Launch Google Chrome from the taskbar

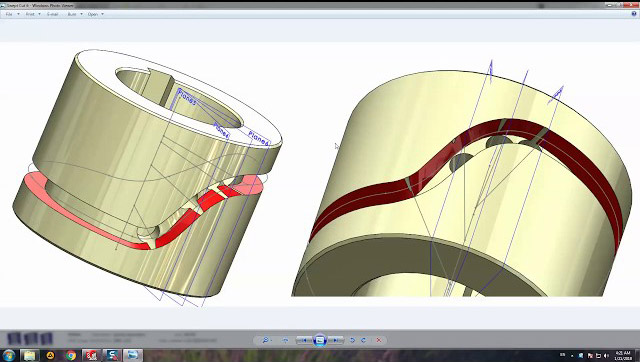(71, 355)
